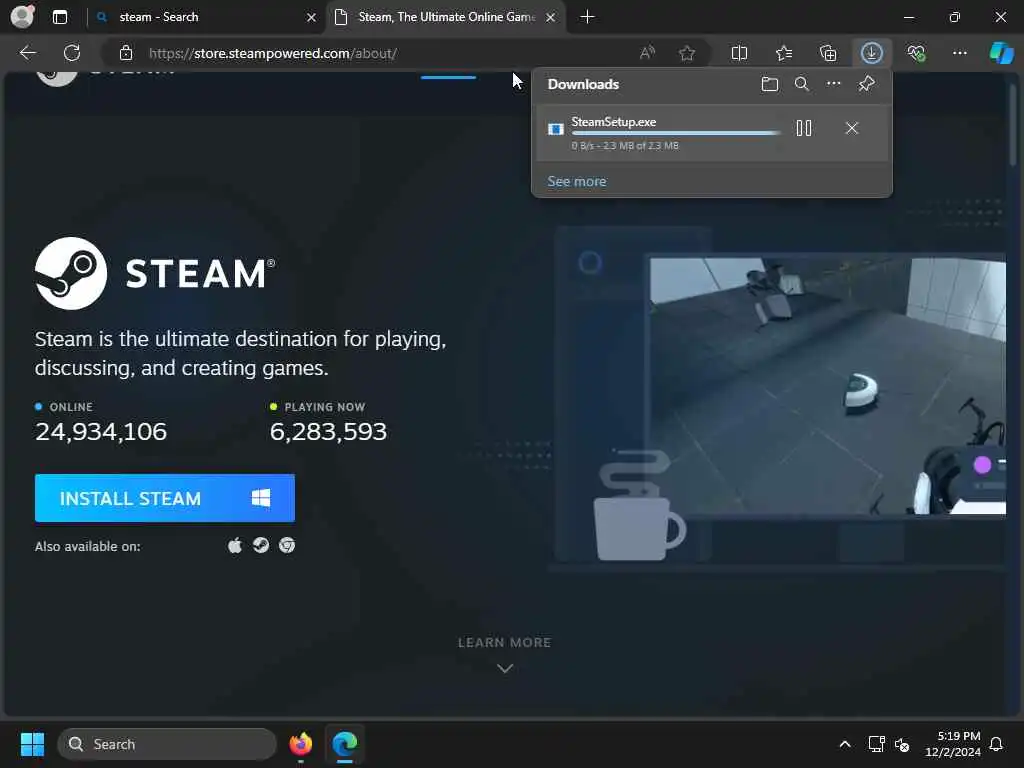The height and width of the screenshot is (768, 1024).
Task: Open the notifications bell icon
Action: coord(997,744)
